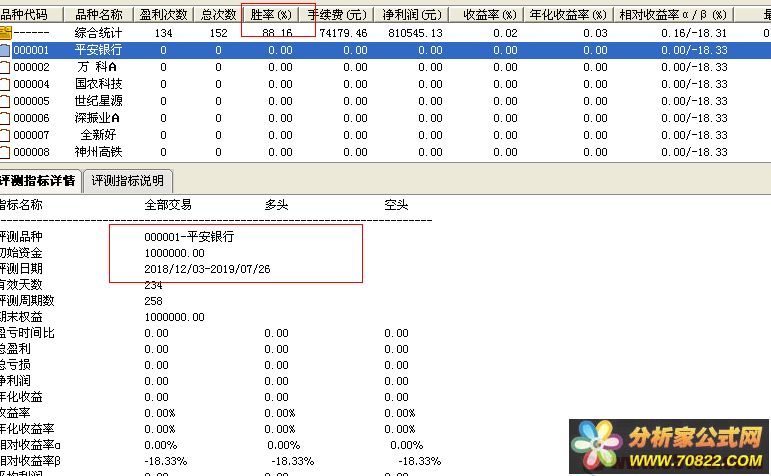Select the 全新好 row
The image size is (771, 476).
386,135
